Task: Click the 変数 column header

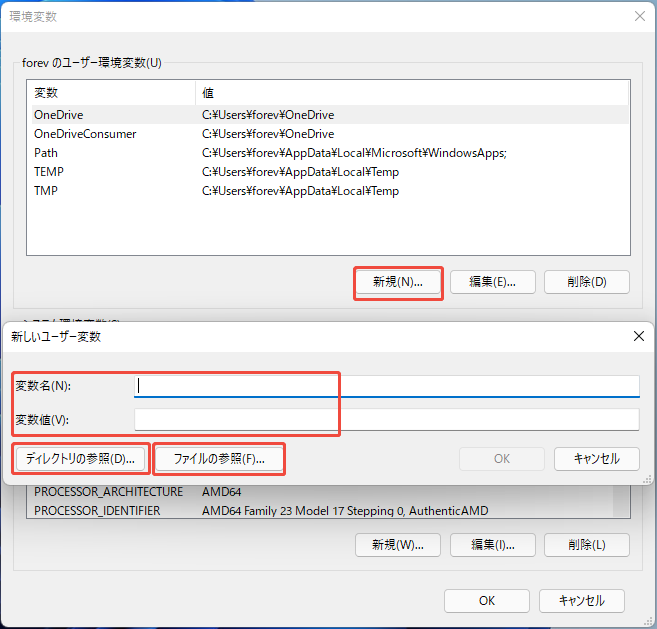Action: pyautogui.click(x=111, y=93)
